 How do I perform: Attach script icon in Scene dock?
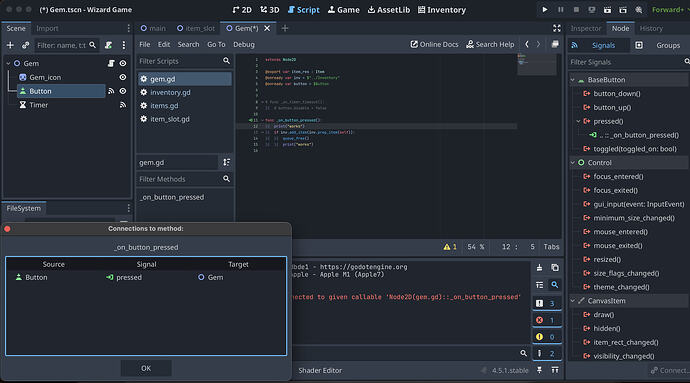tap(108, 45)
